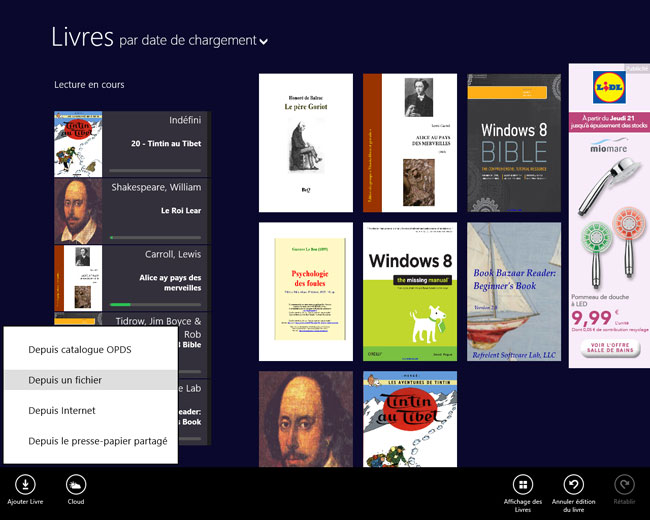Screen dimensions: 650x520
Task: Click 'Shakespeare, William' author label
Action: click(156, 187)
